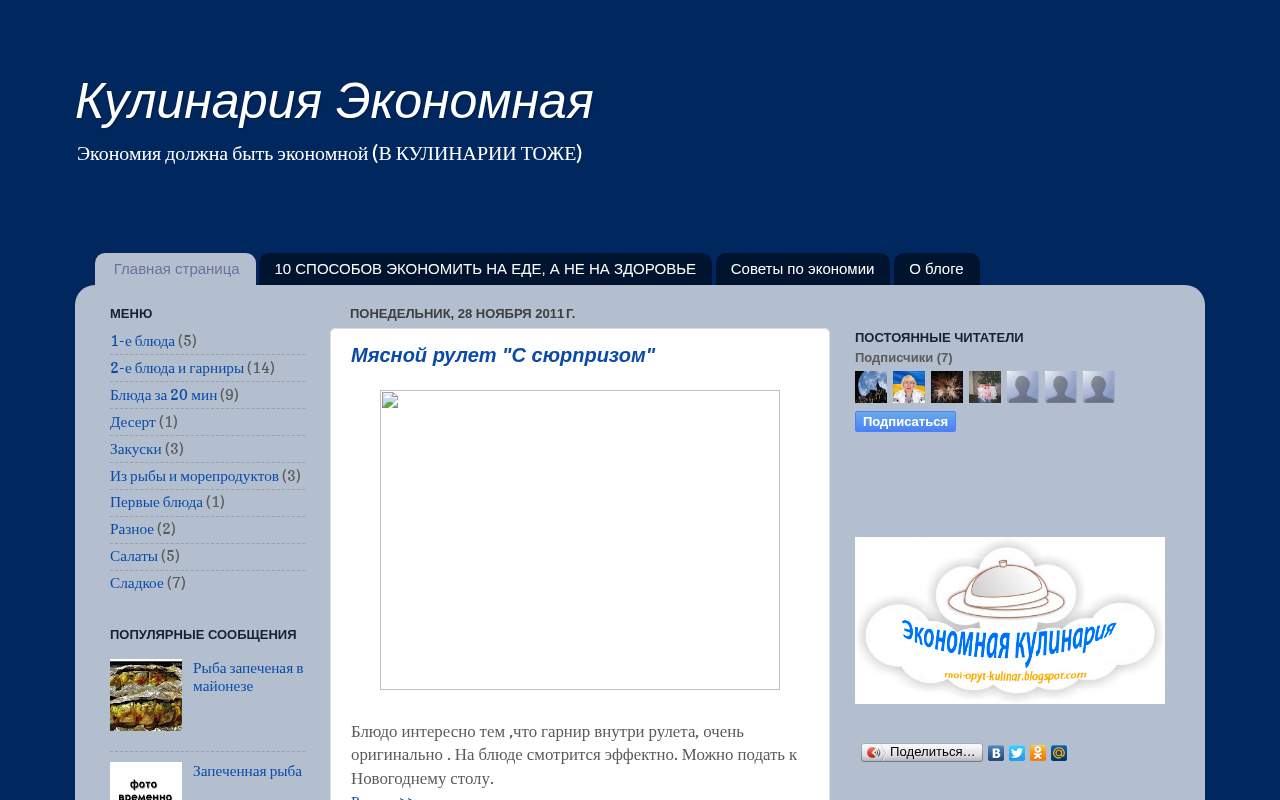Image resolution: width=1280 pixels, height=800 pixels.
Task: Switch to the Главная страница tab
Action: point(176,269)
